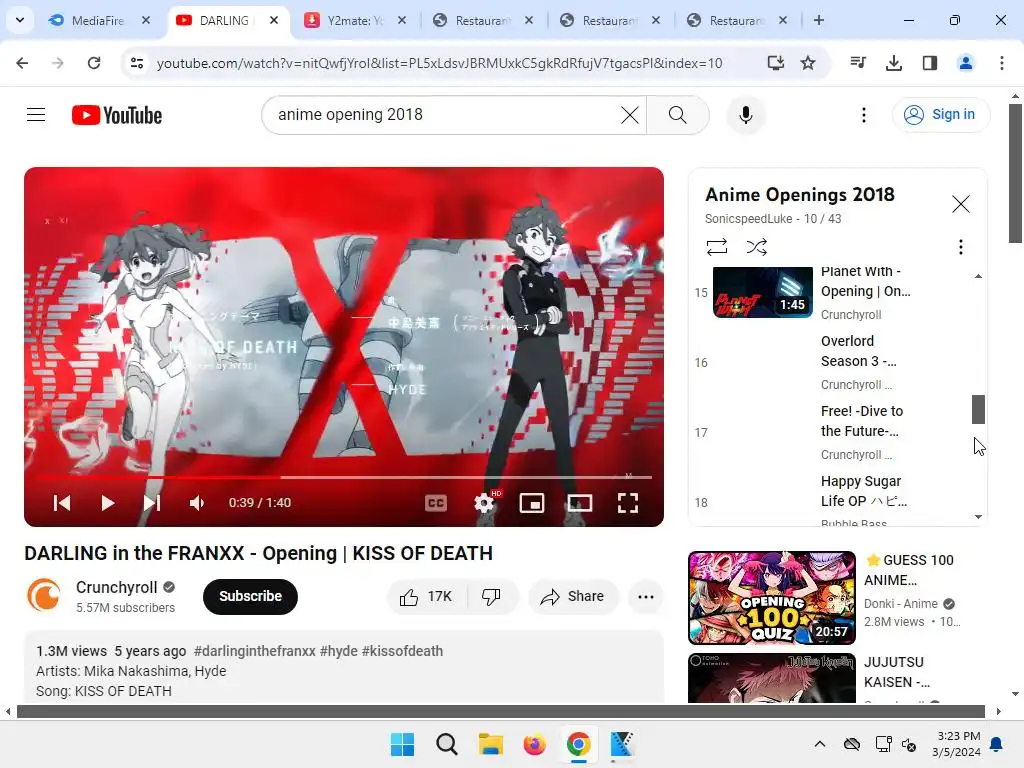Open the GUESS 100 ANIME quiz thumbnail
The width and height of the screenshot is (1024, 768).
(x=772, y=598)
